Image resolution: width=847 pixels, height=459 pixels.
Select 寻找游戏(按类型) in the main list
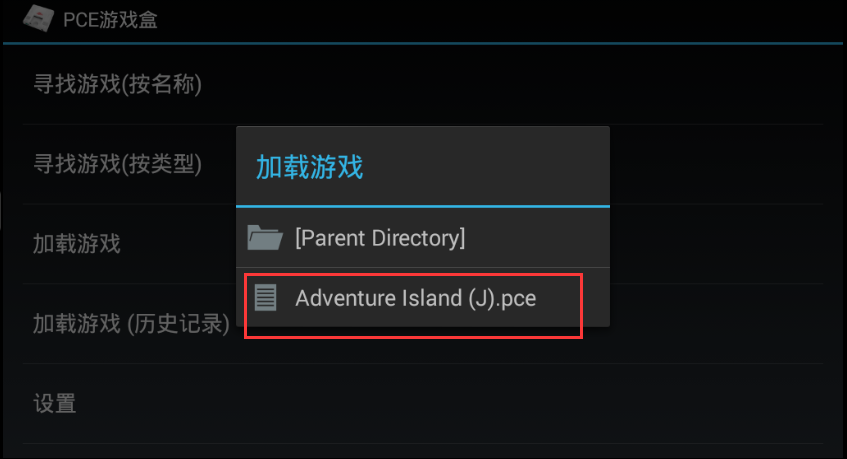118,164
